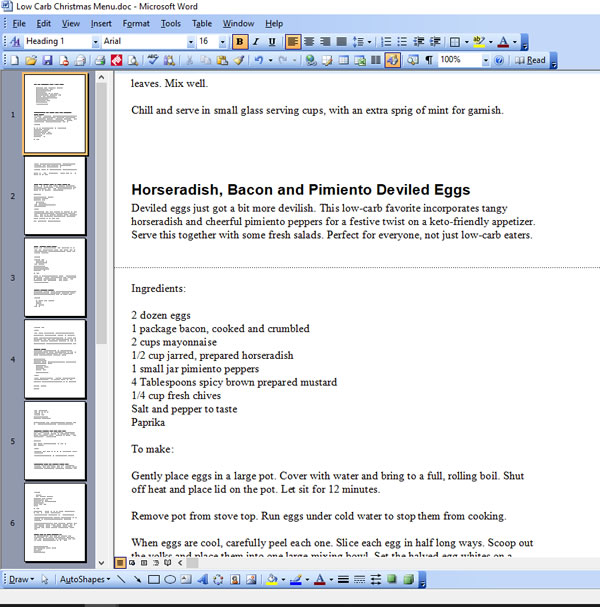Increase the paragraph indent

(435, 41)
